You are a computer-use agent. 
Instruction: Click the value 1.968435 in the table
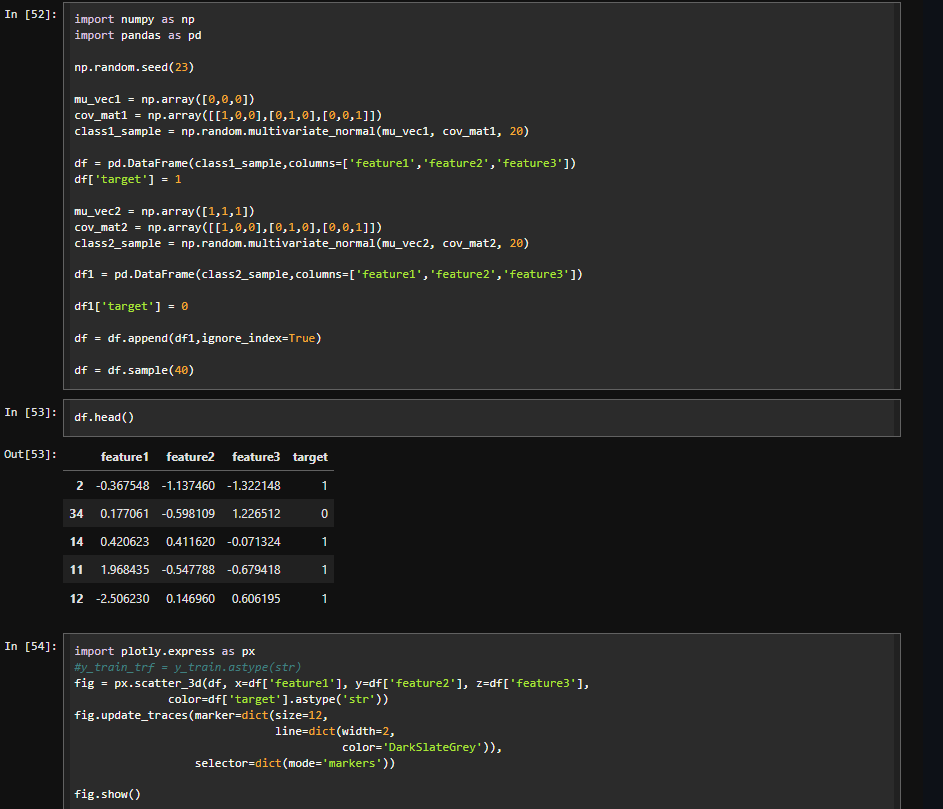pyautogui.click(x=124, y=570)
